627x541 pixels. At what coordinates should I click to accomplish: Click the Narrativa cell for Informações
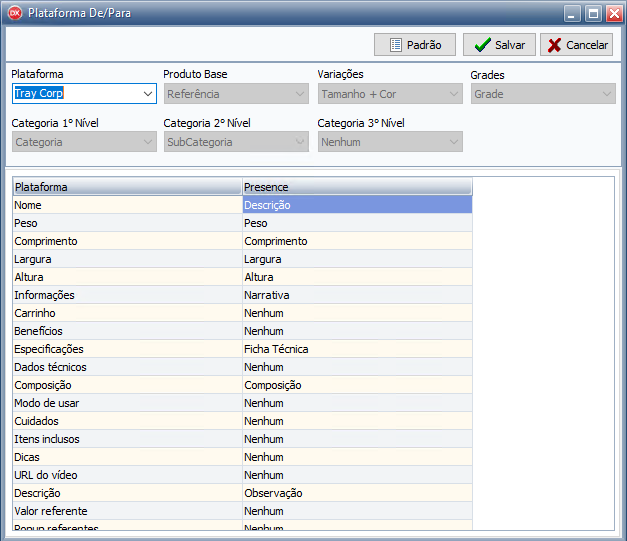(357, 295)
